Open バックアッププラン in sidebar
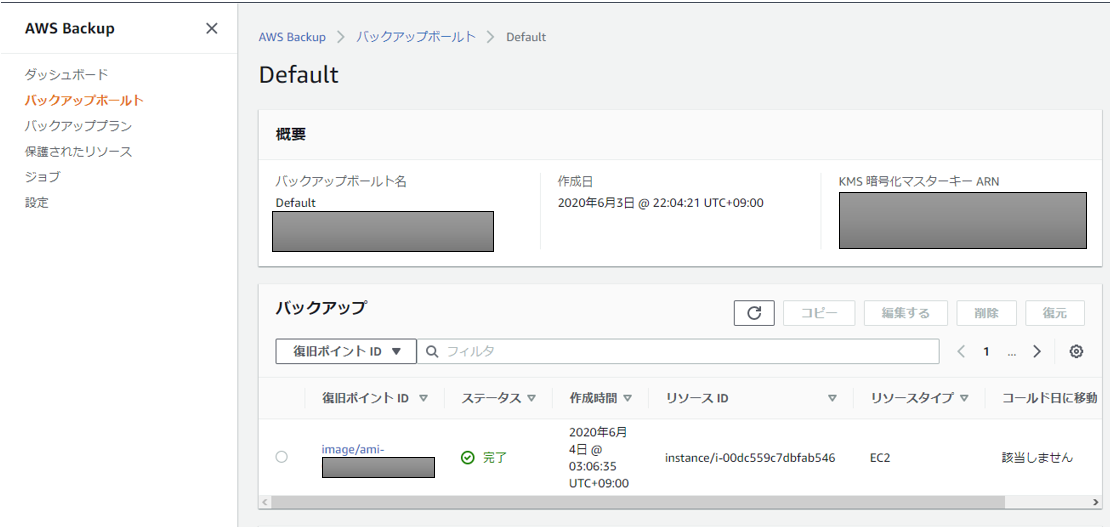The height and width of the screenshot is (527, 1110). tap(78, 125)
